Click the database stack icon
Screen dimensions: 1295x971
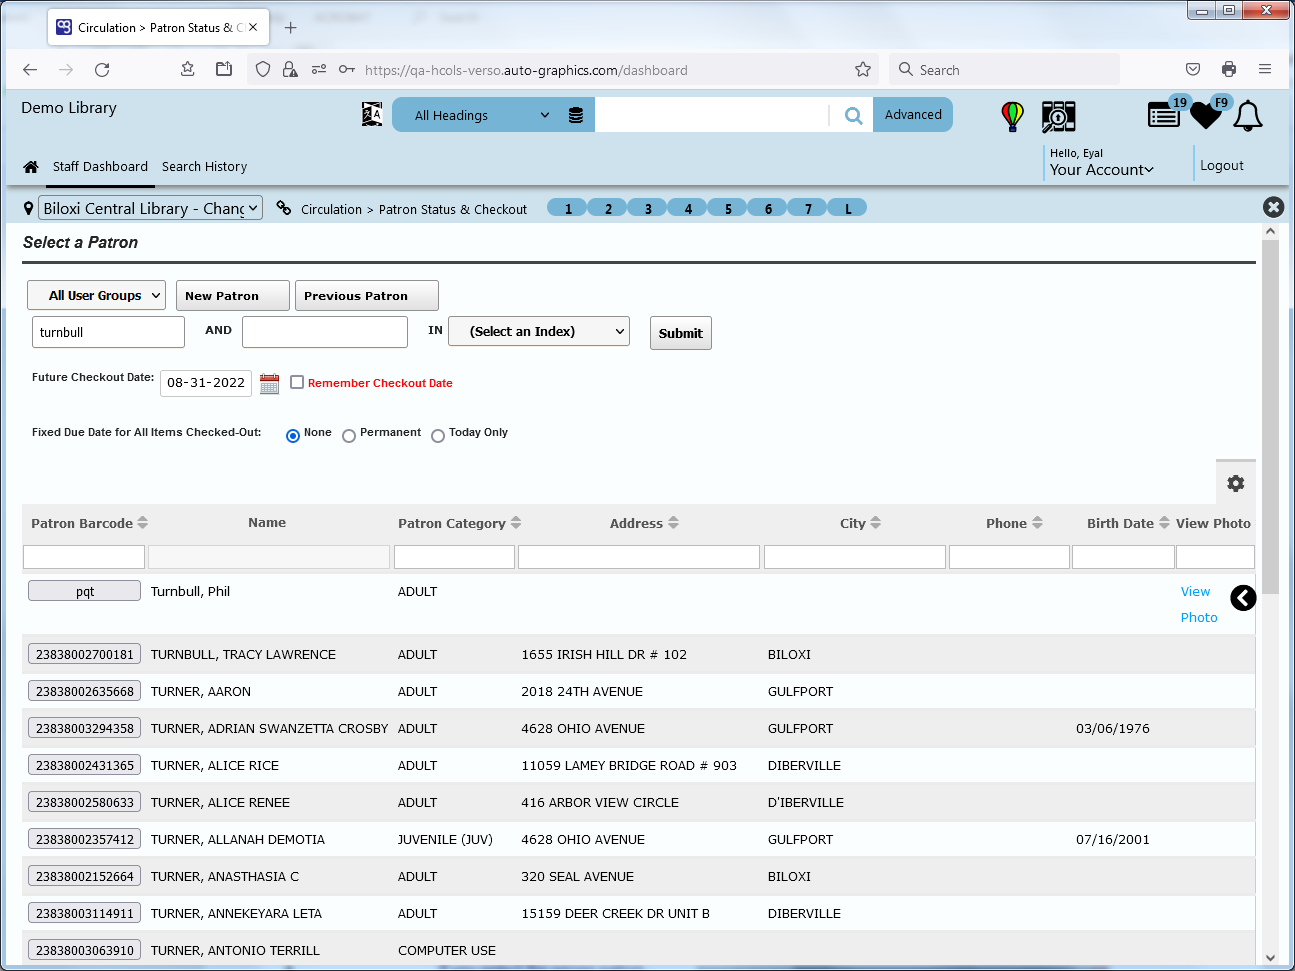[x=576, y=115]
